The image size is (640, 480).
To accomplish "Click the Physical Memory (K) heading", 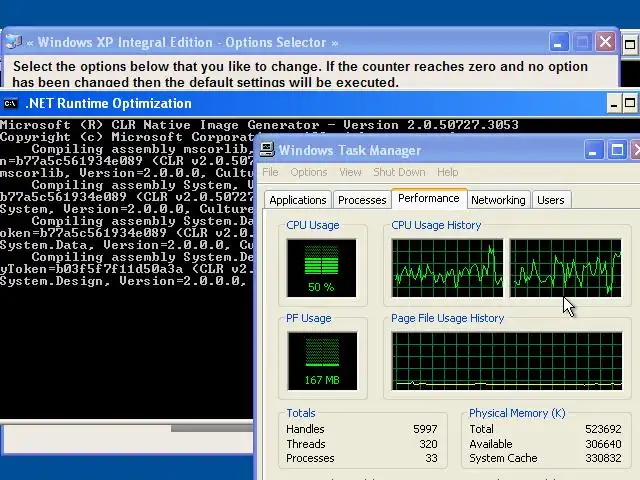I will [517, 413].
